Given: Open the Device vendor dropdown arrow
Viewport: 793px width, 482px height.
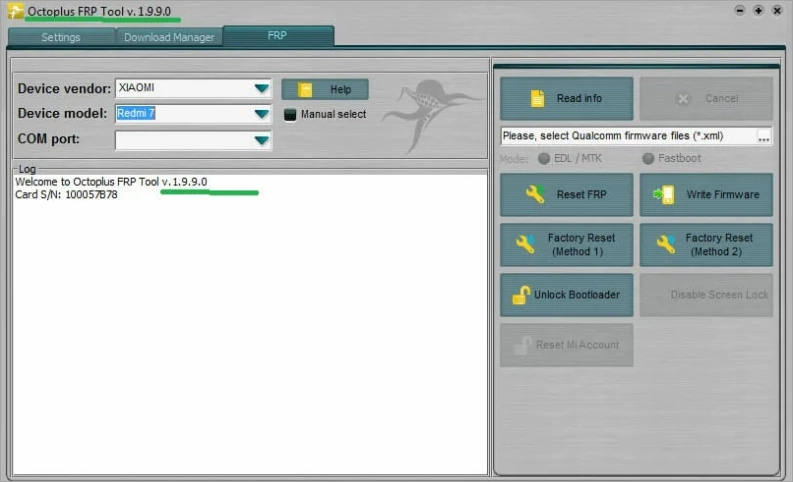Looking at the screenshot, I should (261, 89).
